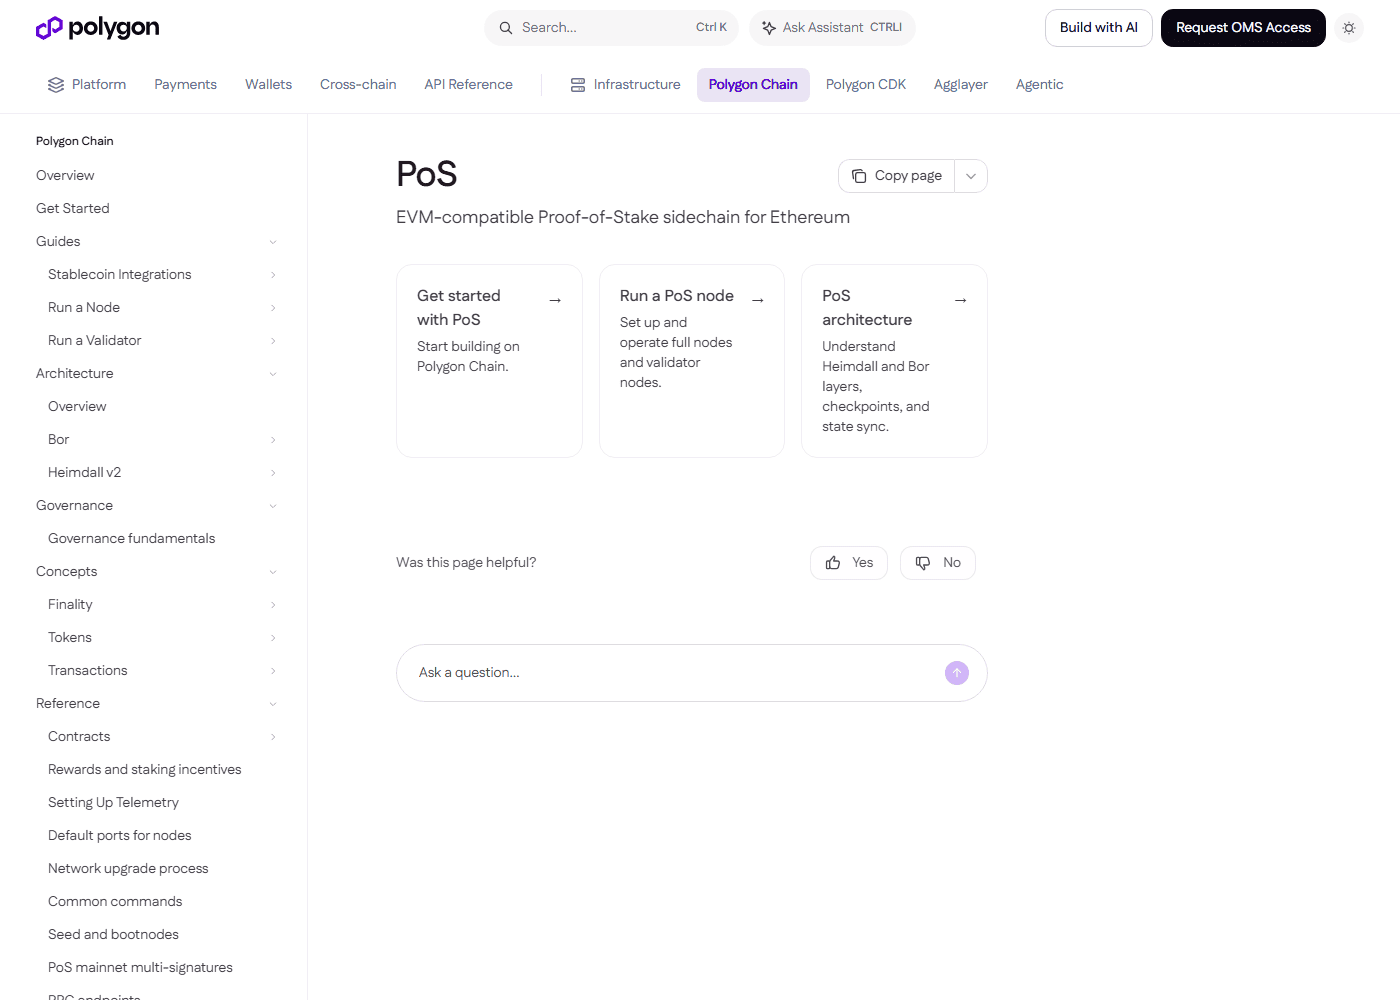Click the Build with AI button
The height and width of the screenshot is (1000, 1400).
coord(1099,28)
